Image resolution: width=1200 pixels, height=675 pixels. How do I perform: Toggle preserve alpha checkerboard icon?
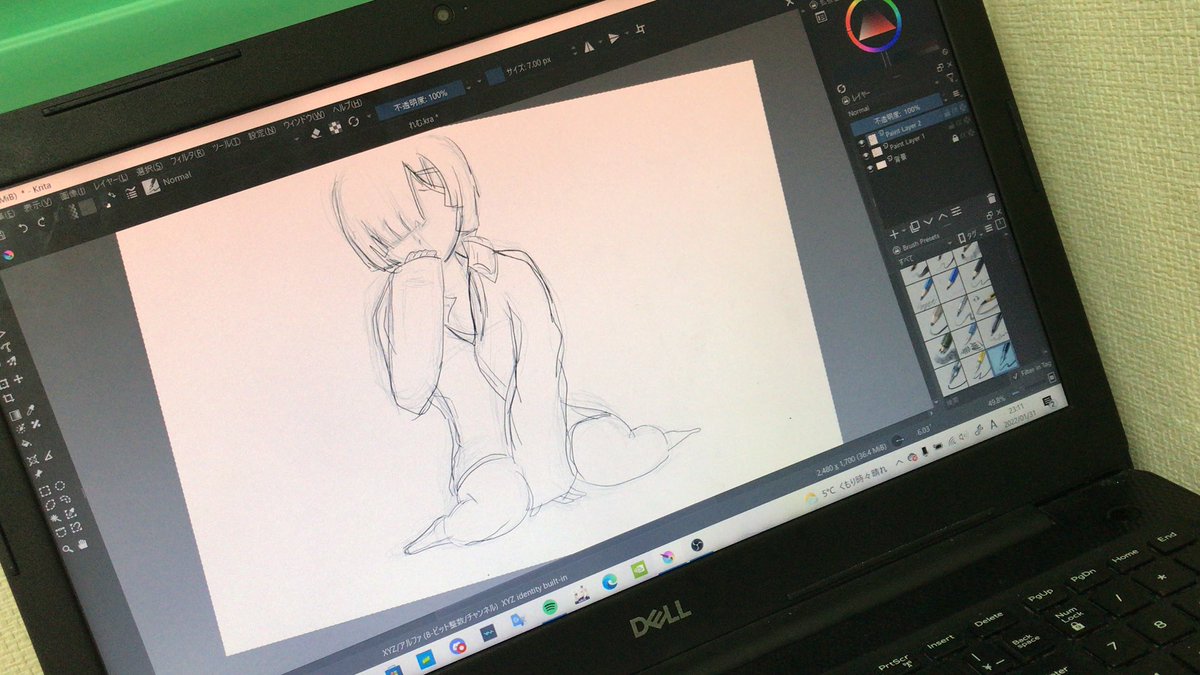(x=335, y=127)
